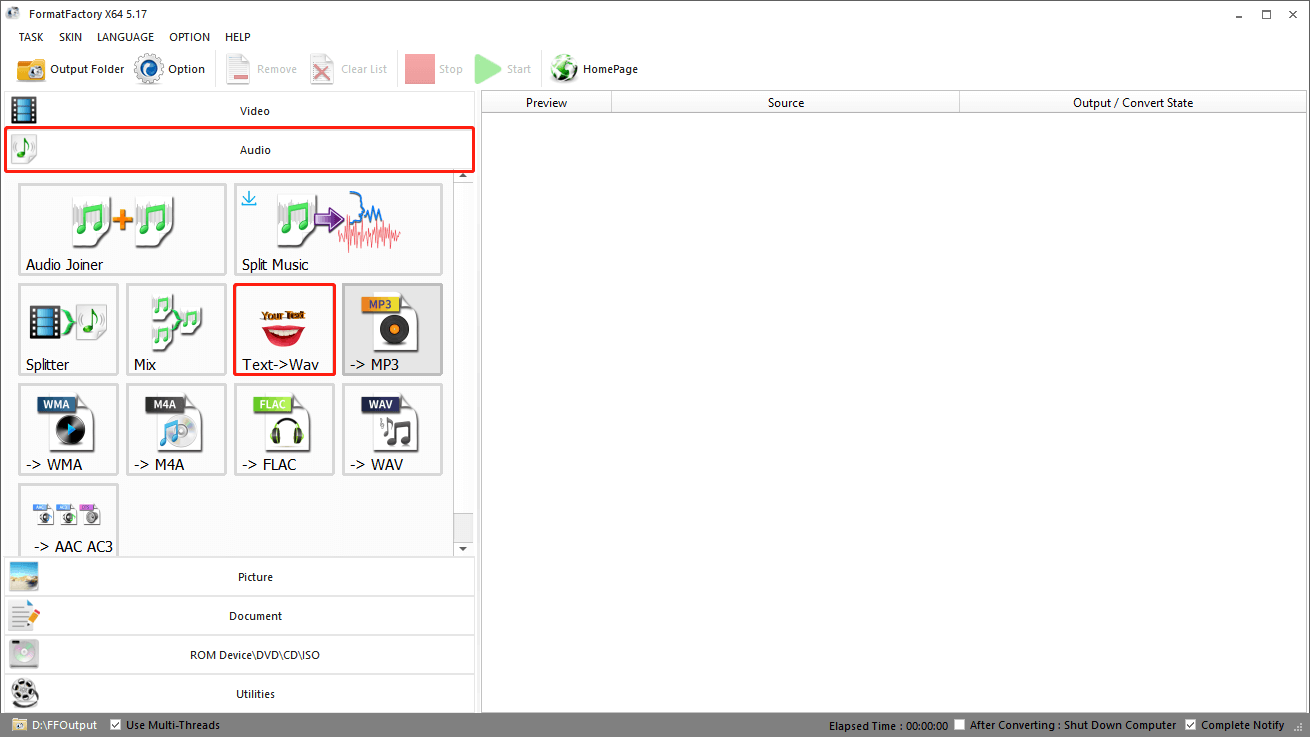Select the audio Mix tool
1310x737 pixels.
[x=176, y=330]
